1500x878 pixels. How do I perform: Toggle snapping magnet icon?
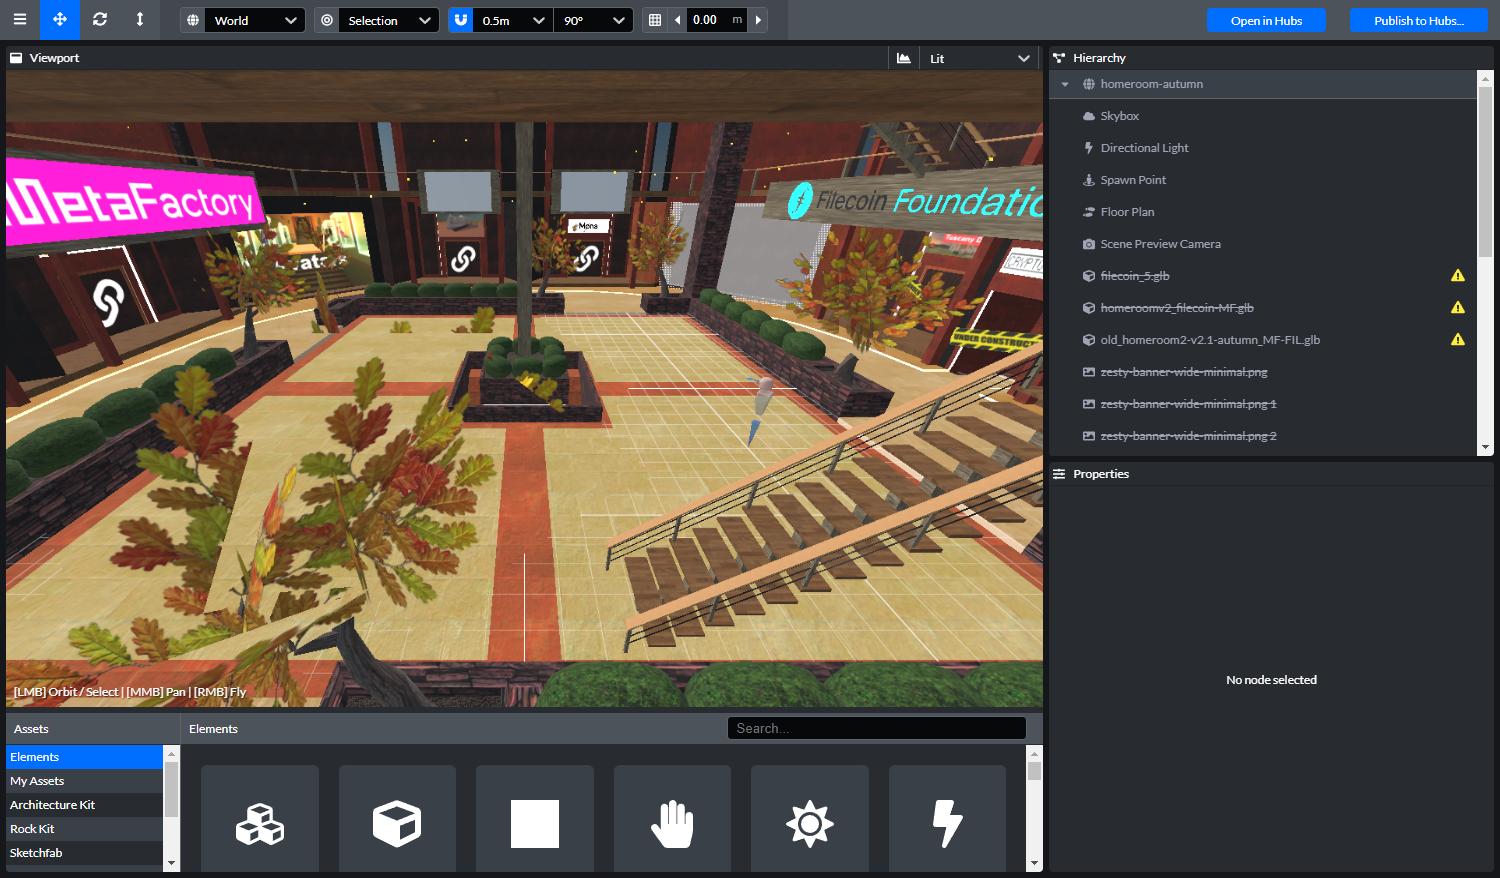(461, 20)
